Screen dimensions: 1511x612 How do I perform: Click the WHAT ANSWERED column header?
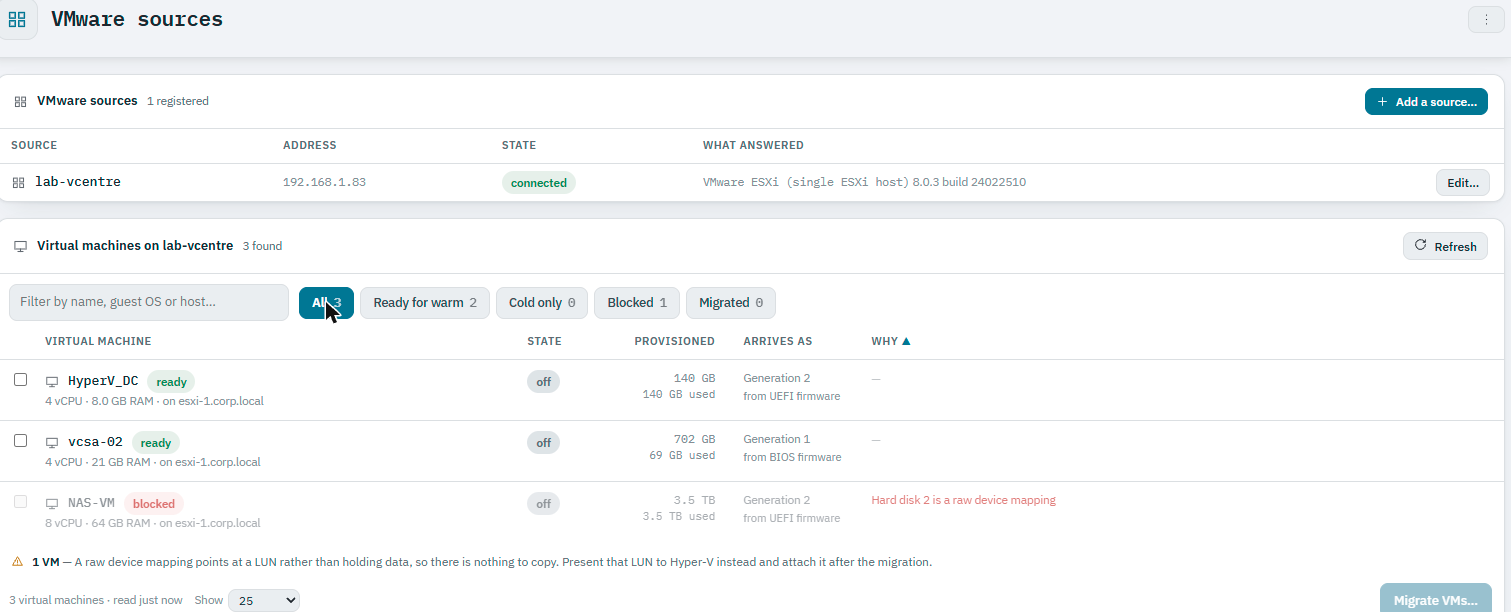click(753, 145)
